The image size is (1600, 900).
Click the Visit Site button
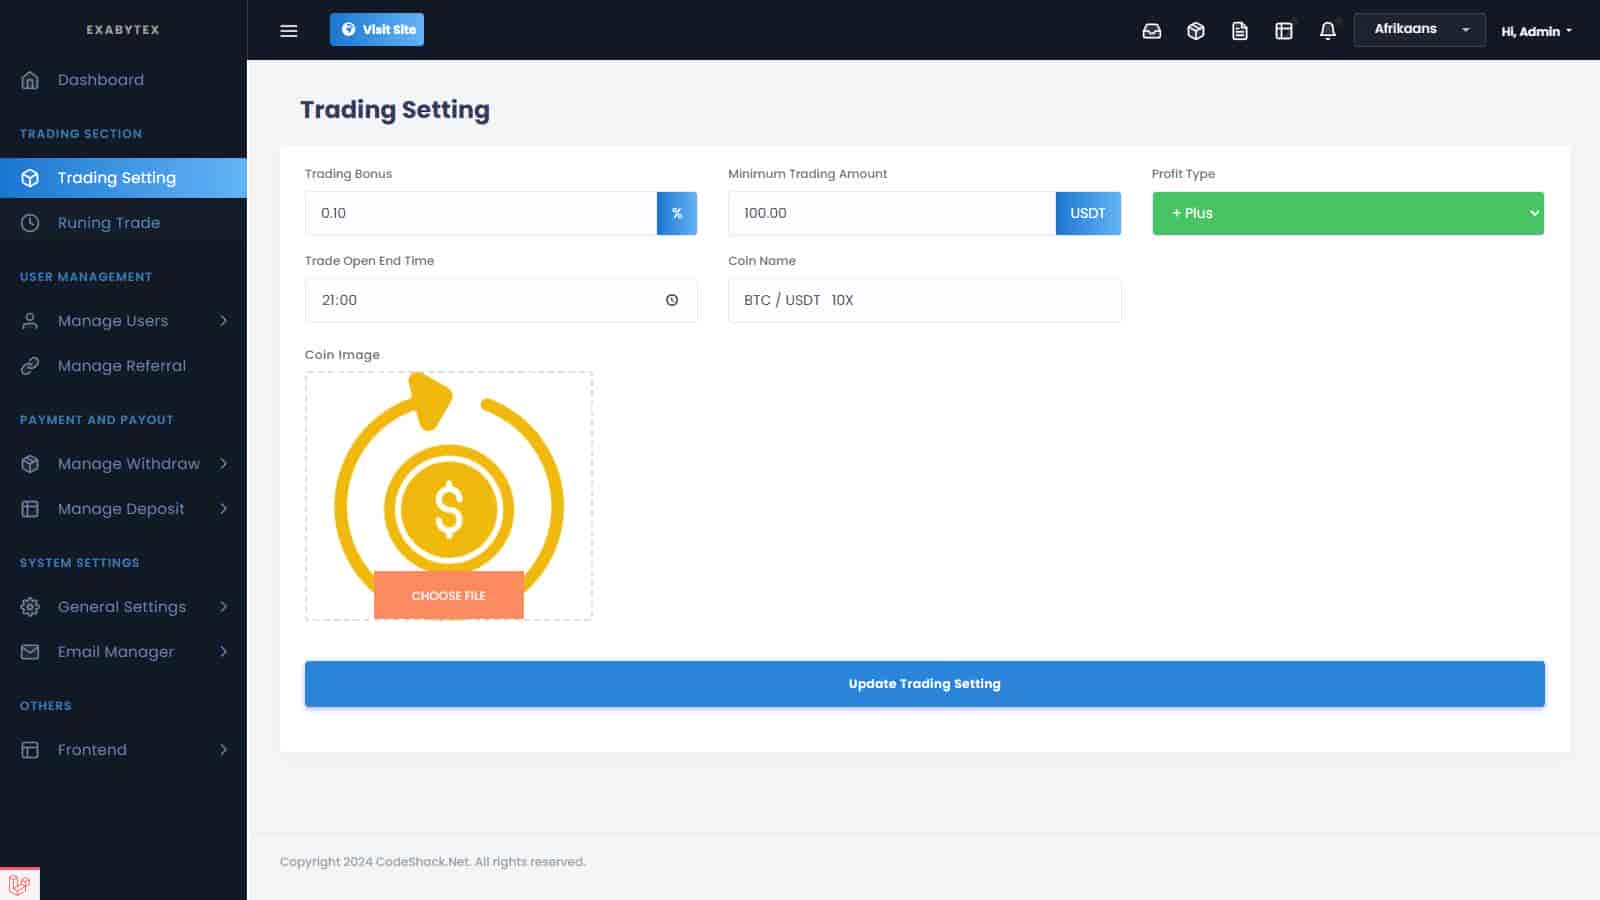pos(377,30)
